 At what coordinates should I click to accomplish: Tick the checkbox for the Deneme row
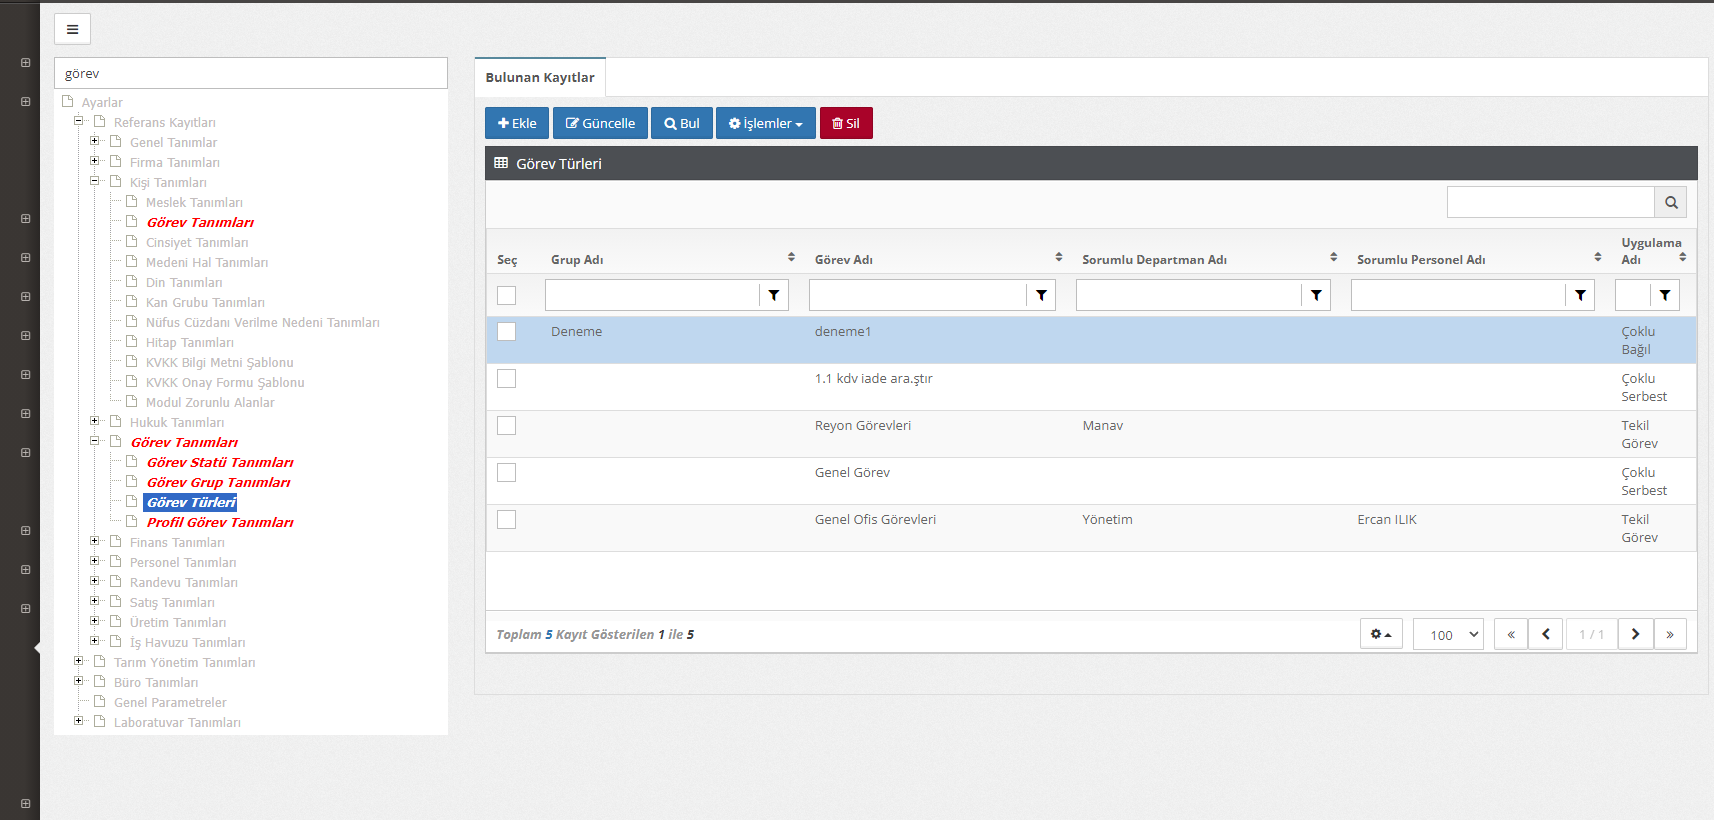tap(507, 332)
